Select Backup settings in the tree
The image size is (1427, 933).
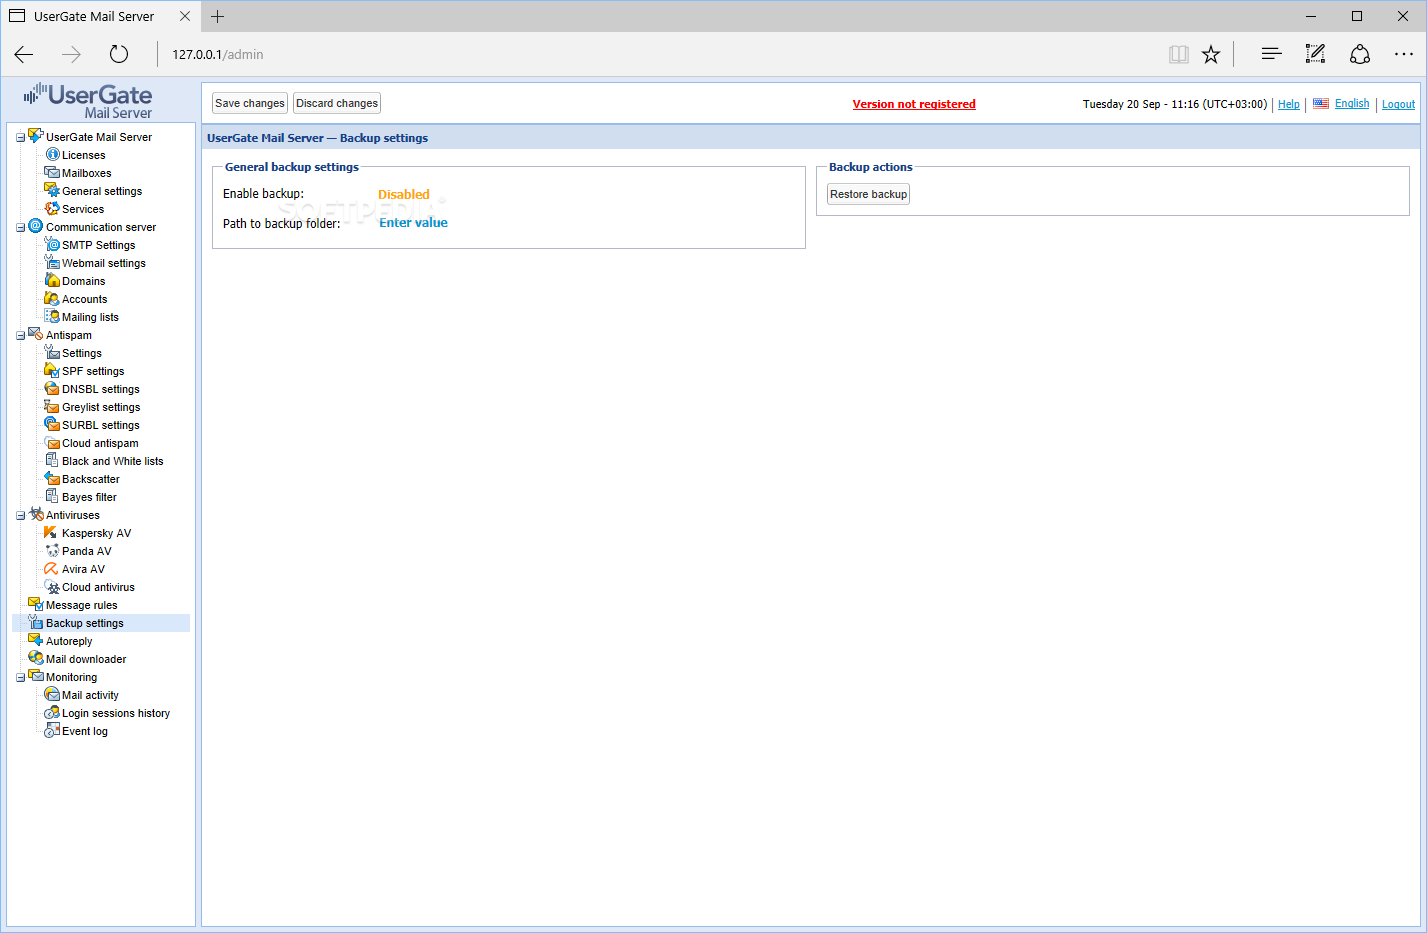click(85, 623)
